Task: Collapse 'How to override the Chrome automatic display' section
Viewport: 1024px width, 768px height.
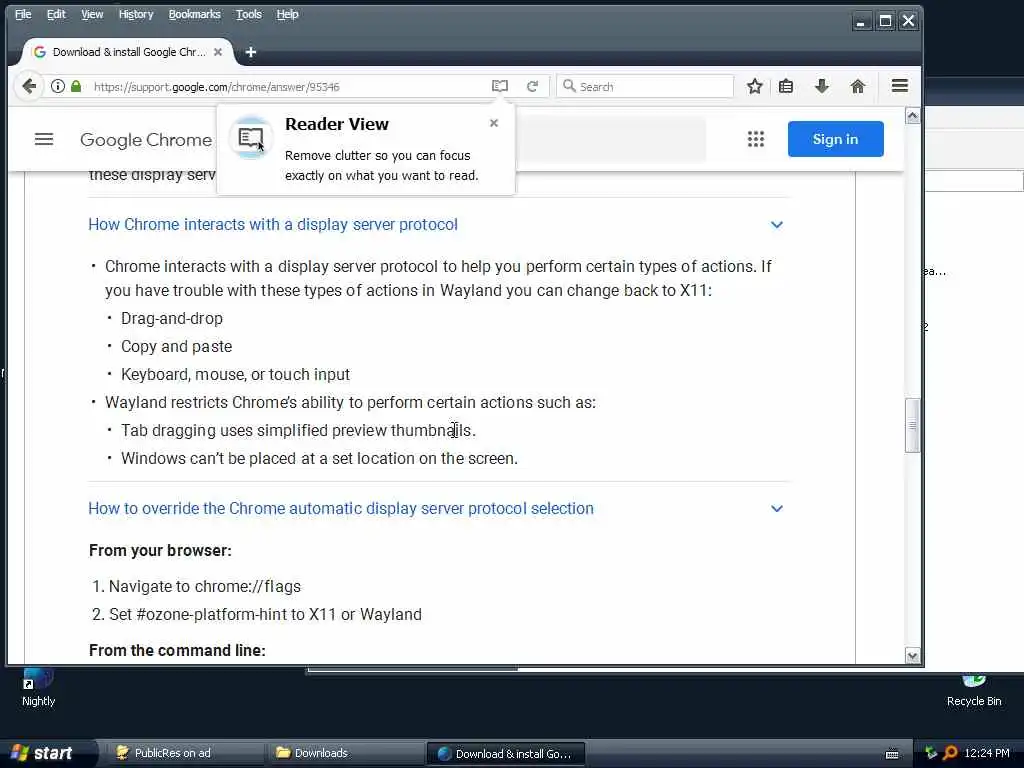Action: pos(776,509)
